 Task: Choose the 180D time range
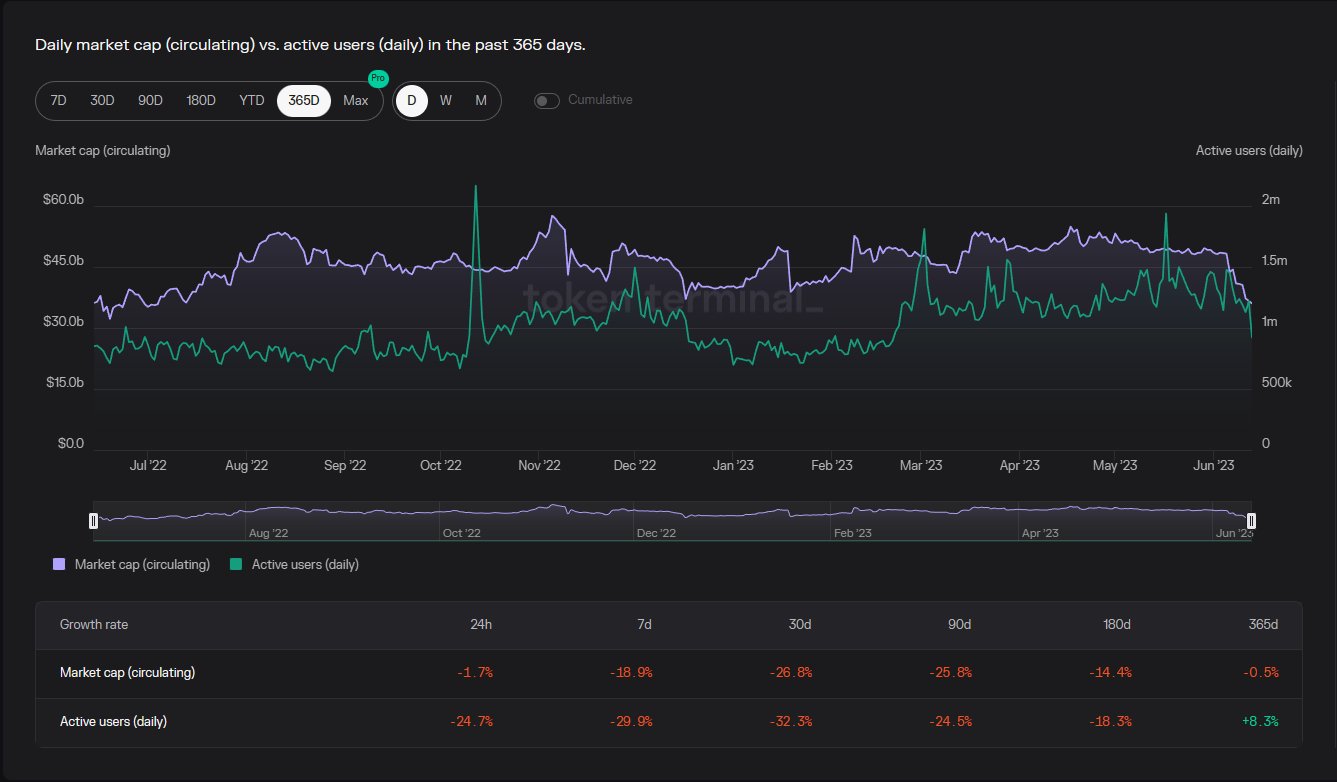[201, 100]
